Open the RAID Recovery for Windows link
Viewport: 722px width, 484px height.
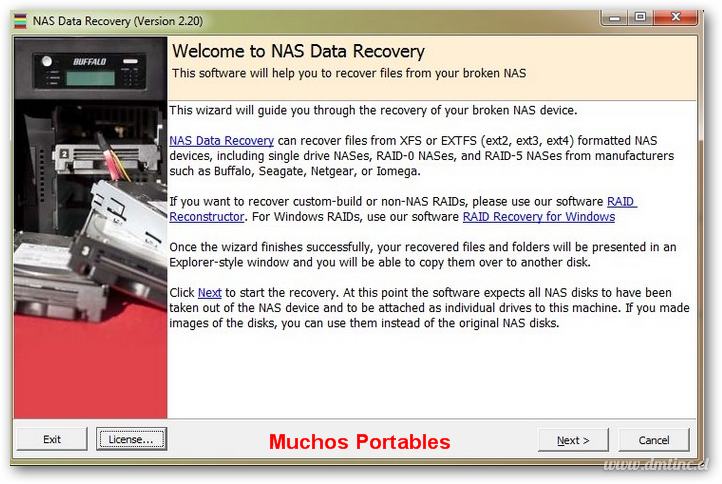(539, 216)
